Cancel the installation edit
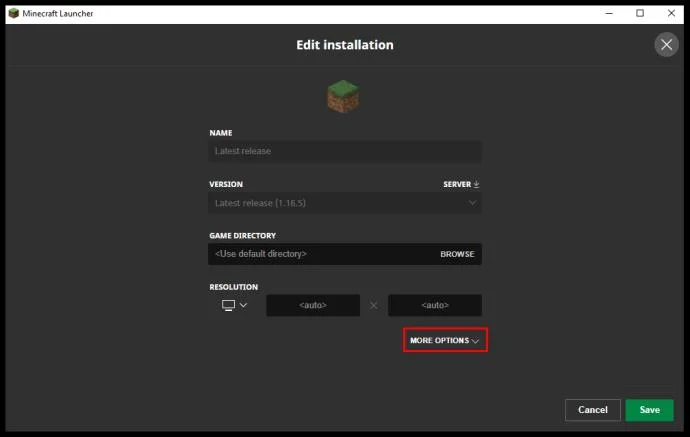 (x=593, y=410)
